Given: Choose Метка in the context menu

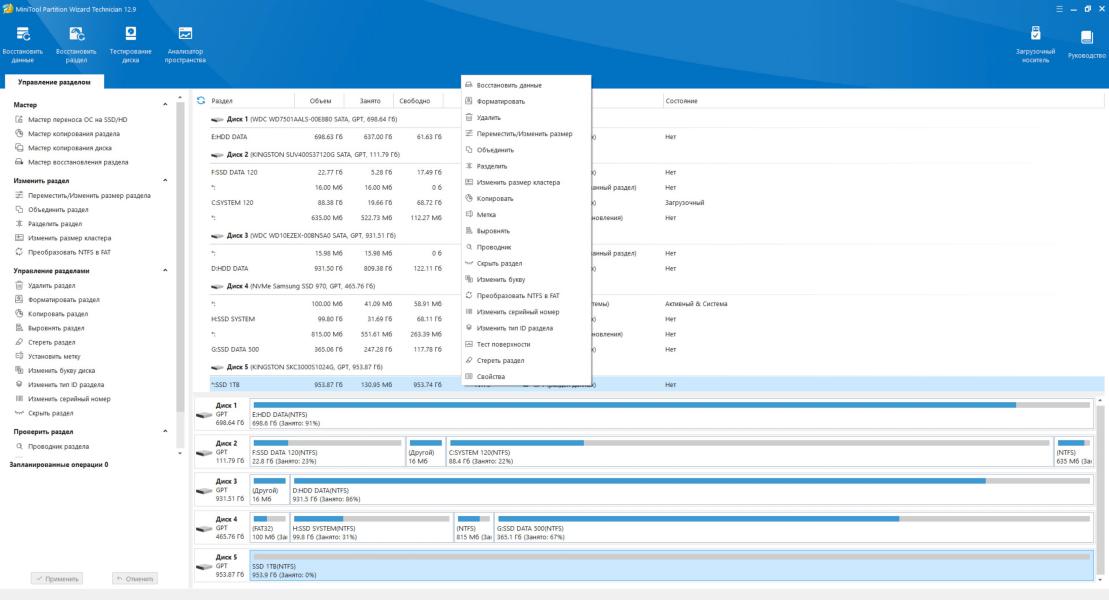Looking at the screenshot, I should (x=526, y=214).
